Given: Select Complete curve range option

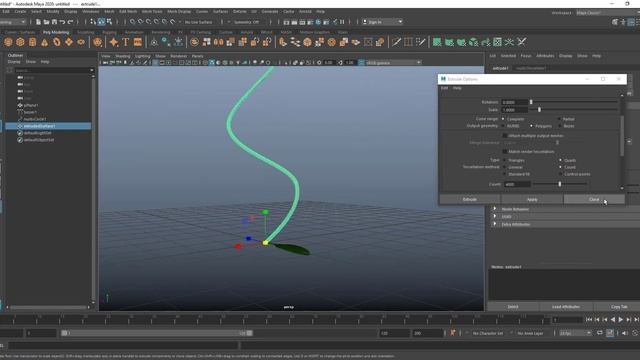Looking at the screenshot, I should 503,119.
